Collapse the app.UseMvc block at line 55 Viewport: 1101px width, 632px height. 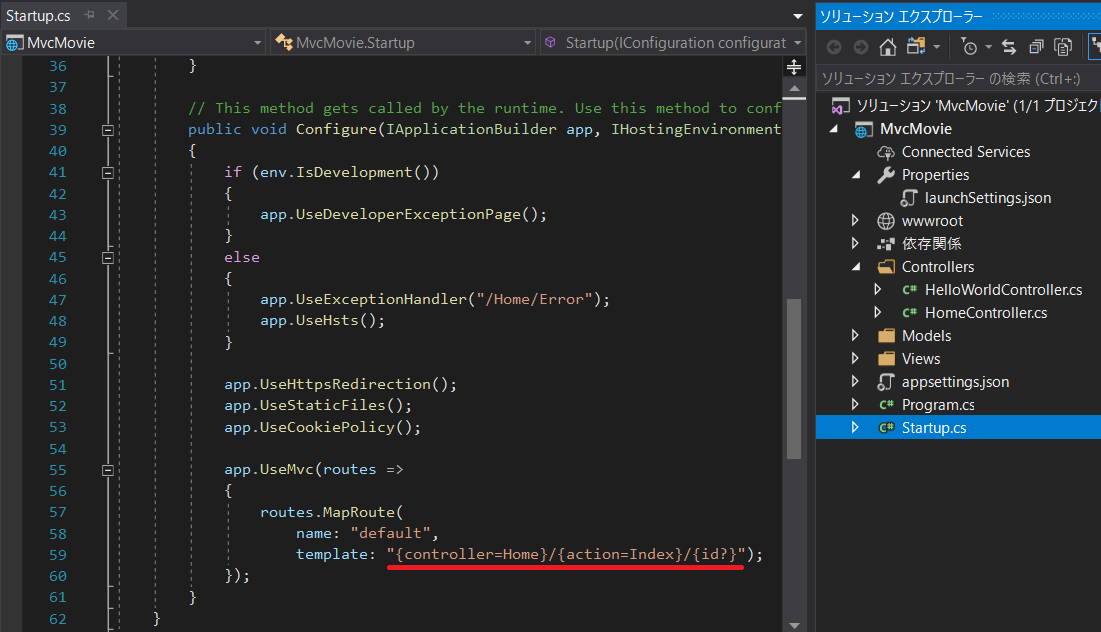pyautogui.click(x=107, y=470)
